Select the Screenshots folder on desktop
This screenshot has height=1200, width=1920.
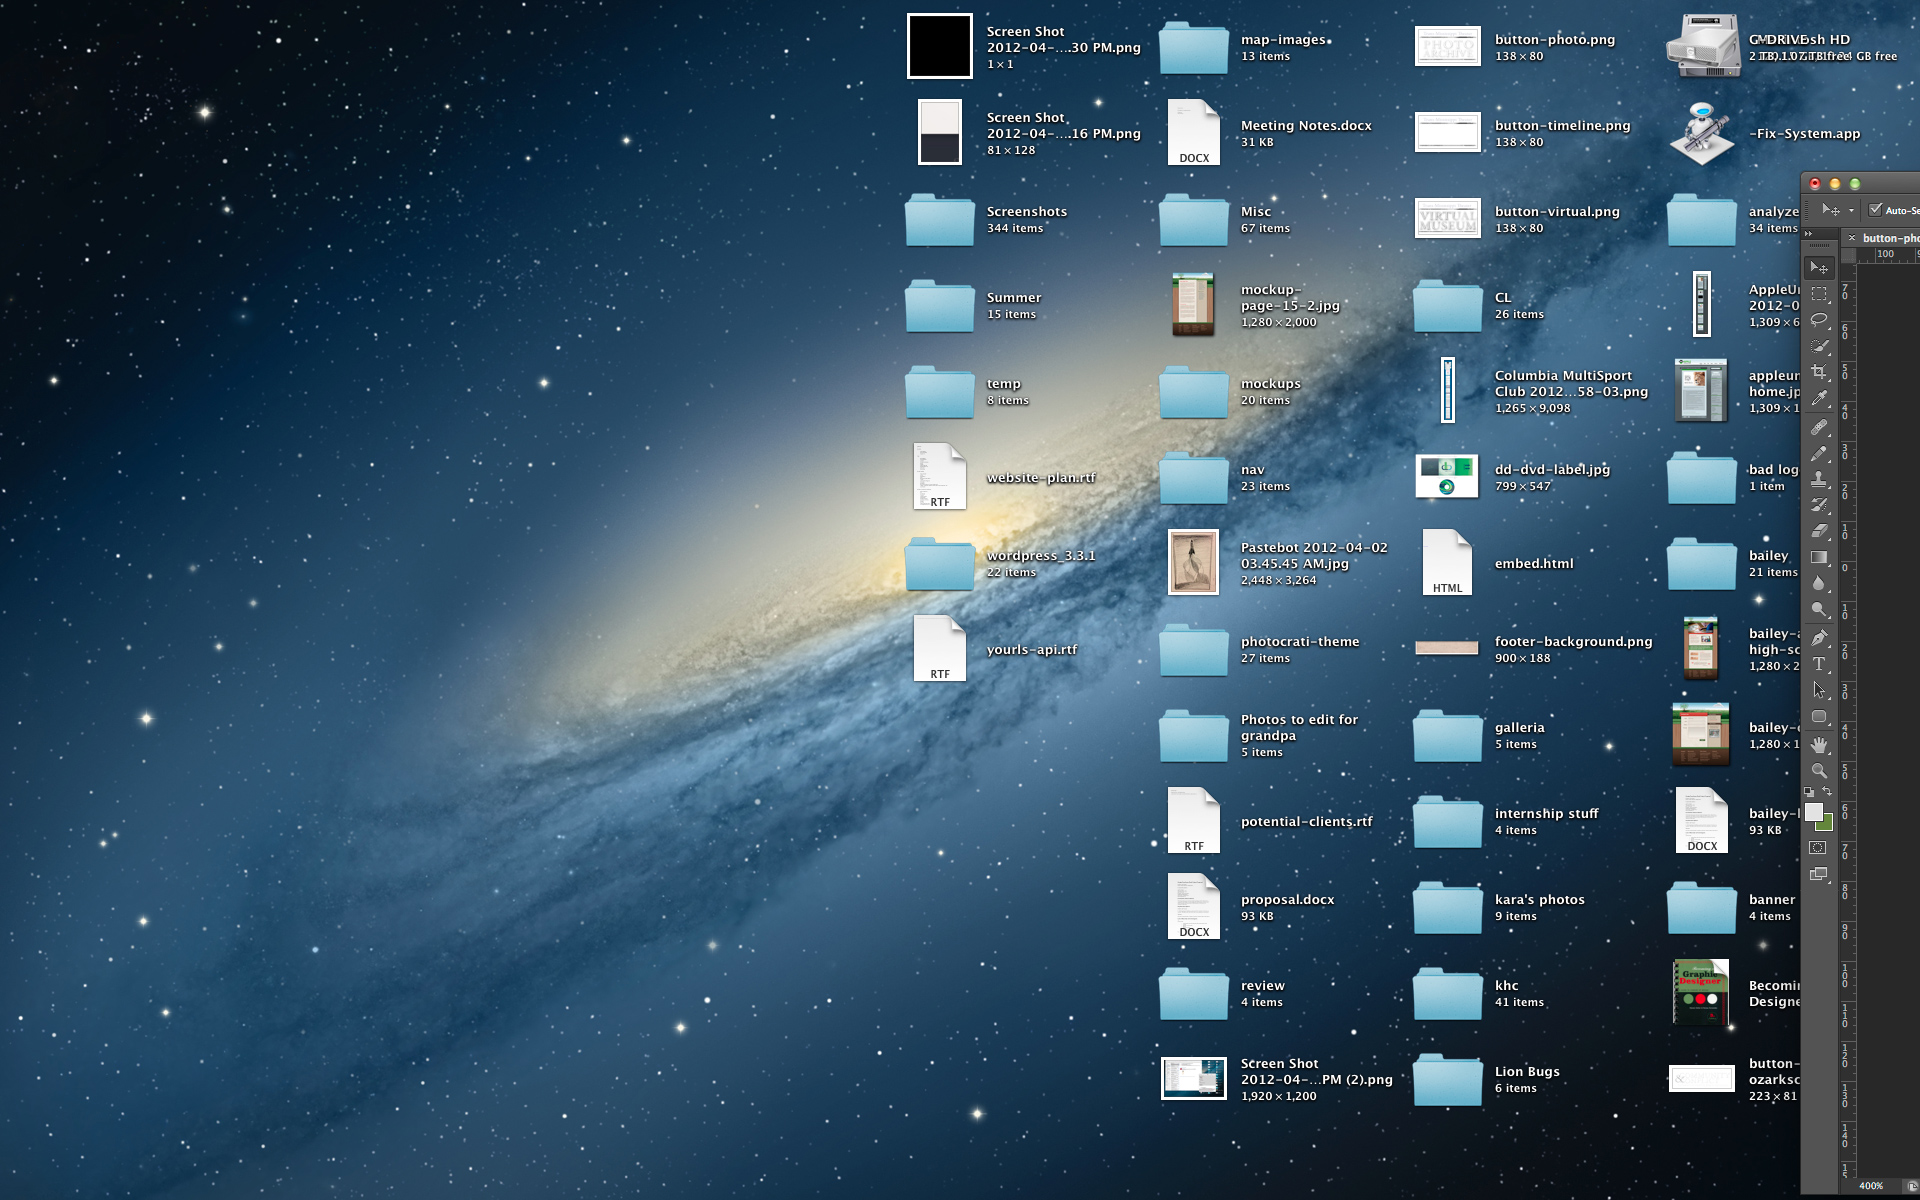pyautogui.click(x=939, y=220)
